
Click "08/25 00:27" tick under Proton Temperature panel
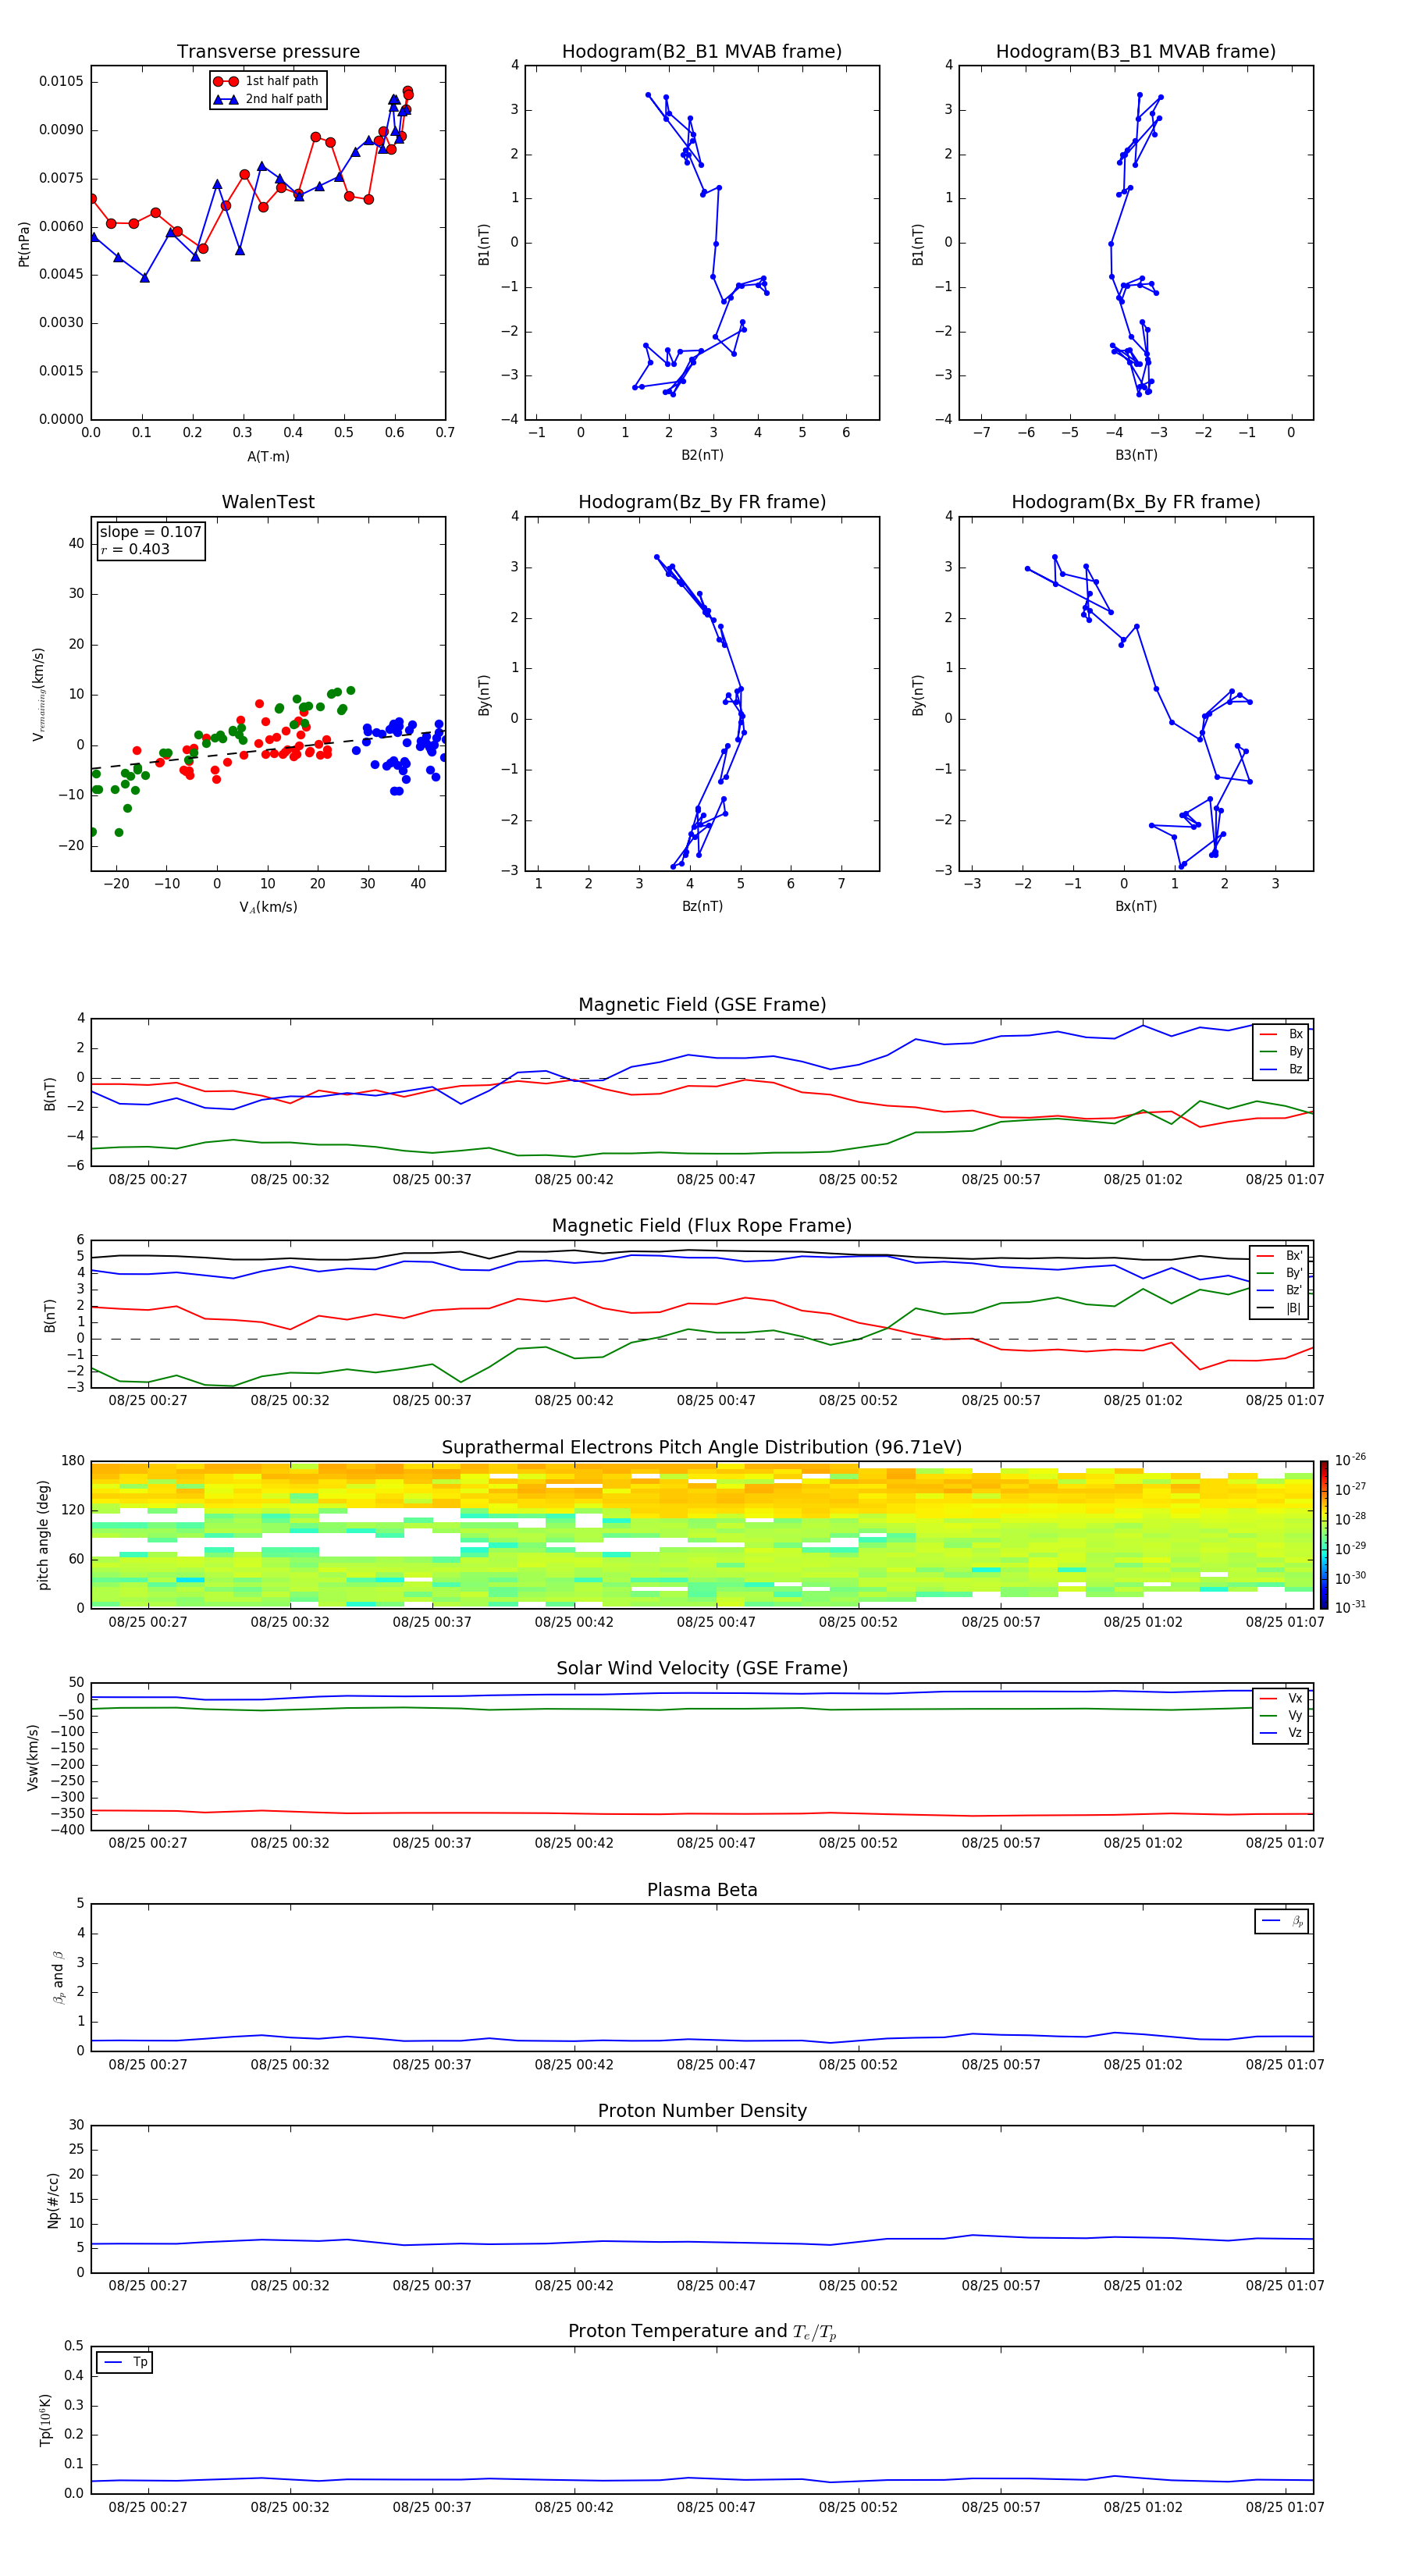(148, 2508)
